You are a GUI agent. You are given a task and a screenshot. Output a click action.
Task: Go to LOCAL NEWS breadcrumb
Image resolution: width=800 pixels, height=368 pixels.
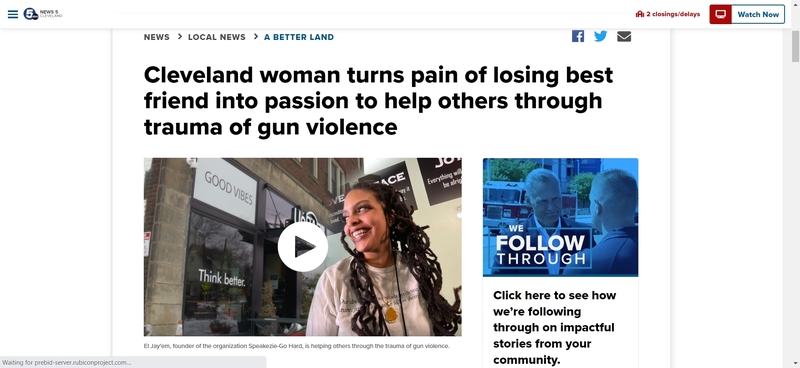(217, 37)
